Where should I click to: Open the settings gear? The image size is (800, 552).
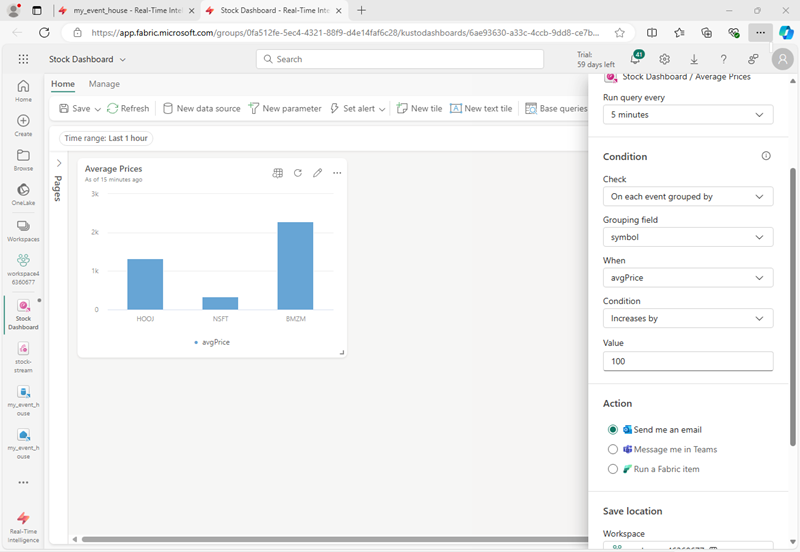(664, 59)
